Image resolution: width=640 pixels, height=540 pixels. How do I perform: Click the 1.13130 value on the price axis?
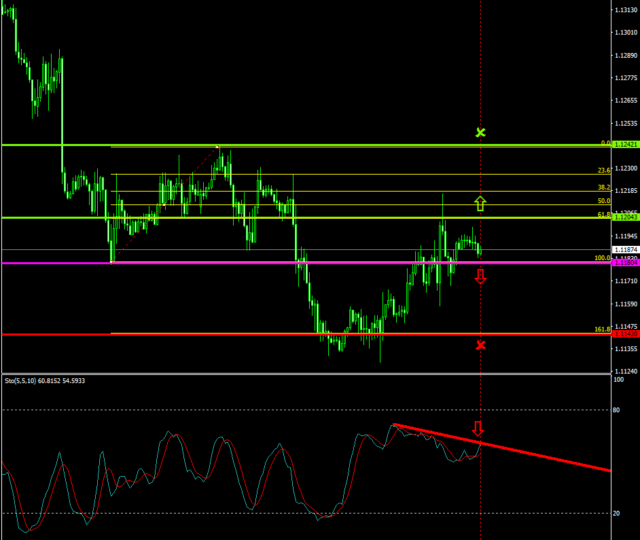tap(624, 11)
